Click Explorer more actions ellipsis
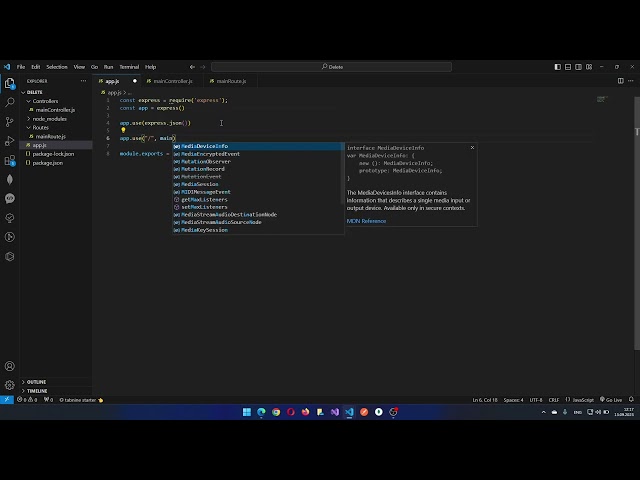640x480 pixels. [x=83, y=81]
